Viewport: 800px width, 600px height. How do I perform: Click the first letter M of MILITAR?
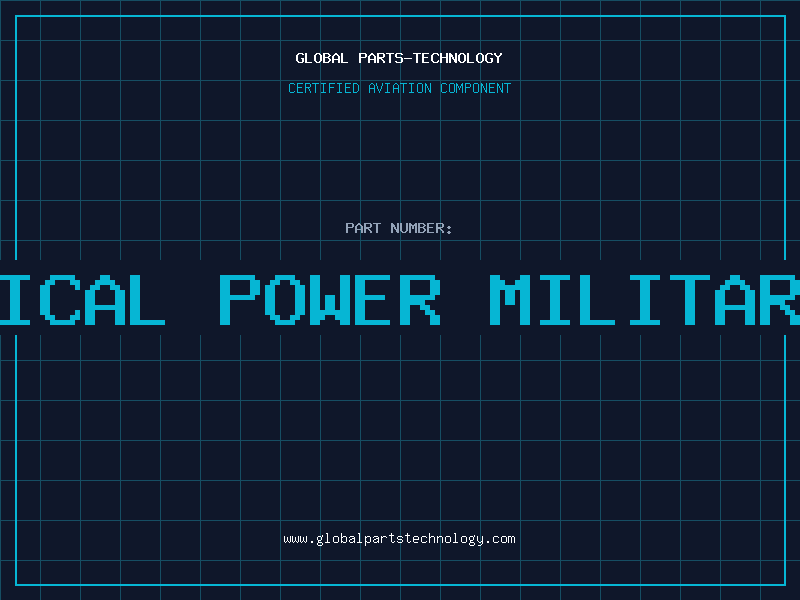click(x=510, y=300)
